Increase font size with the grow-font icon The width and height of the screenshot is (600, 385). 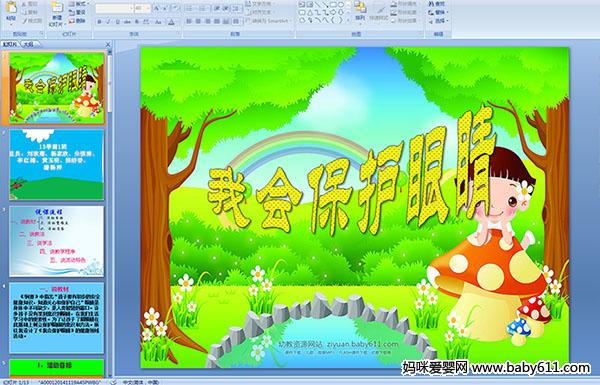click(x=157, y=8)
